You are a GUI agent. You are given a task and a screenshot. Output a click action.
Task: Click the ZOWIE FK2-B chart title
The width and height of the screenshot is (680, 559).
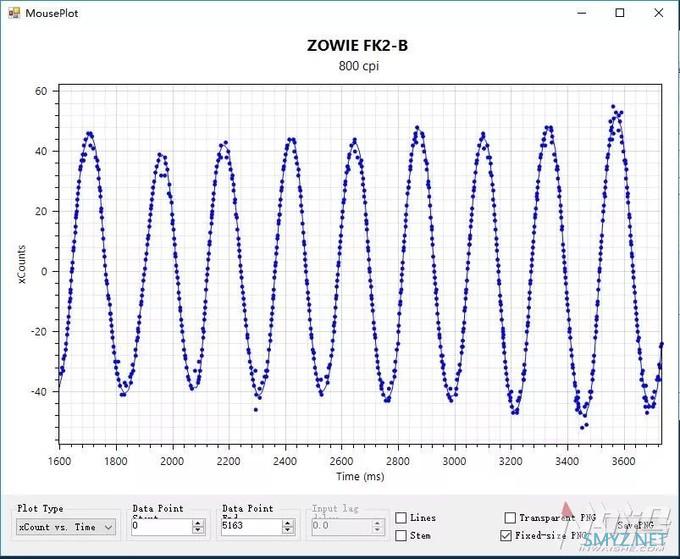[357, 46]
